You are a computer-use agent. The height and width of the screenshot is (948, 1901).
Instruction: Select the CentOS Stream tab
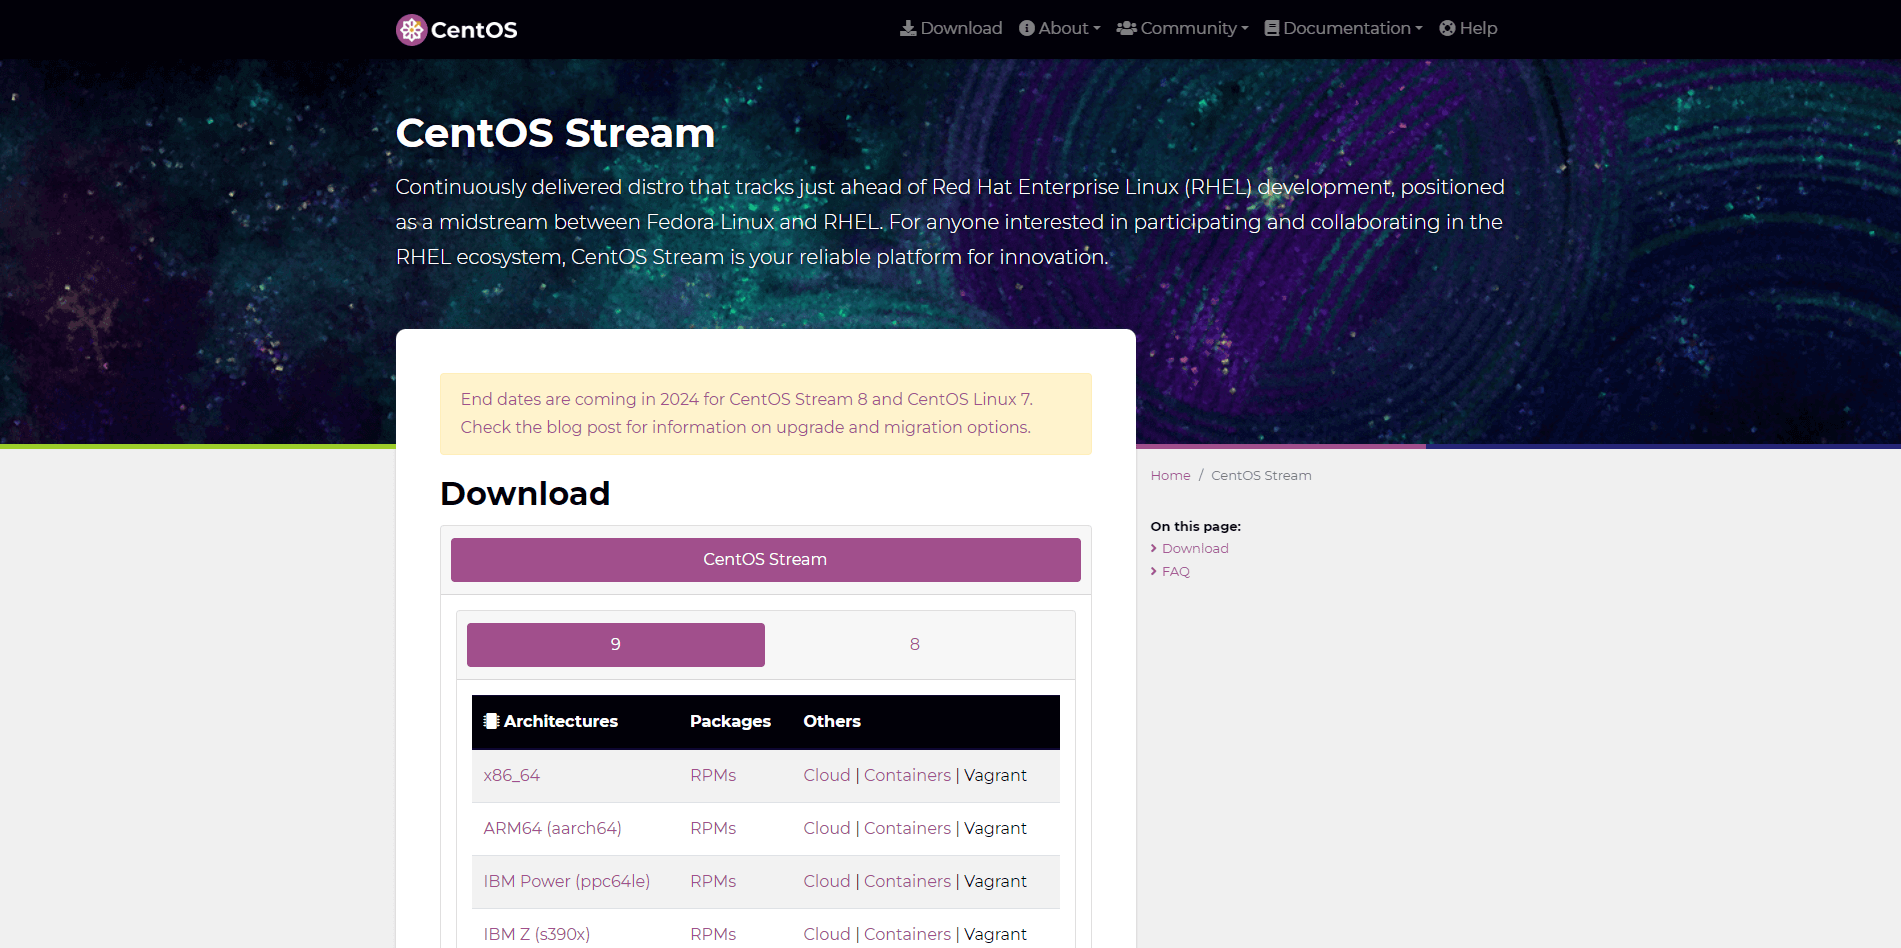click(766, 560)
